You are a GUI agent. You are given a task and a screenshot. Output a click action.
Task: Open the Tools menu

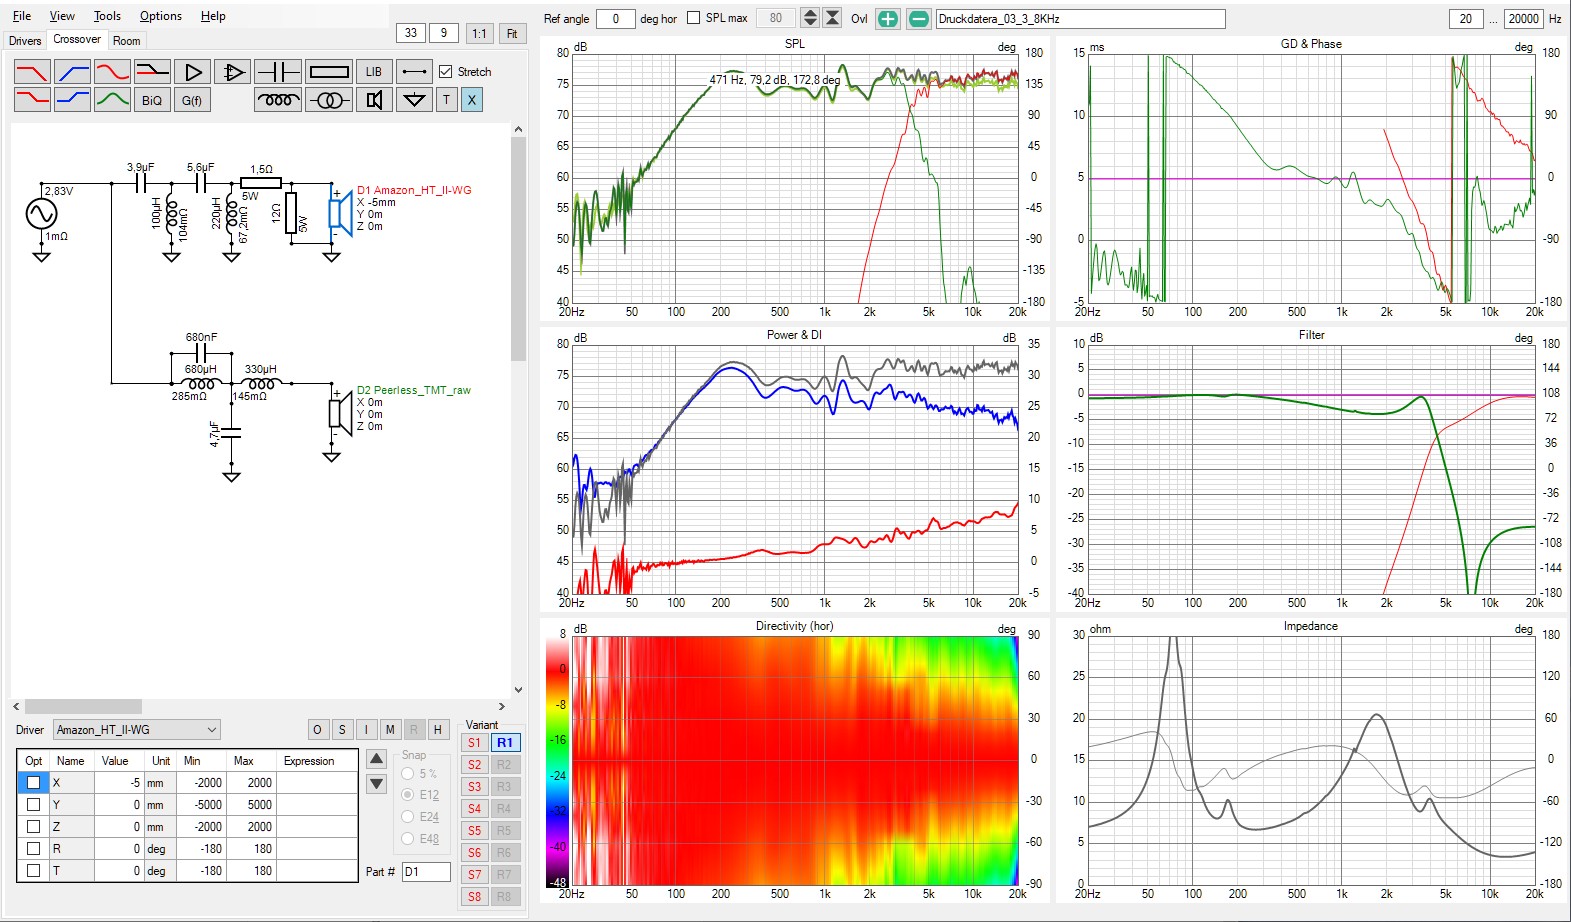[107, 16]
